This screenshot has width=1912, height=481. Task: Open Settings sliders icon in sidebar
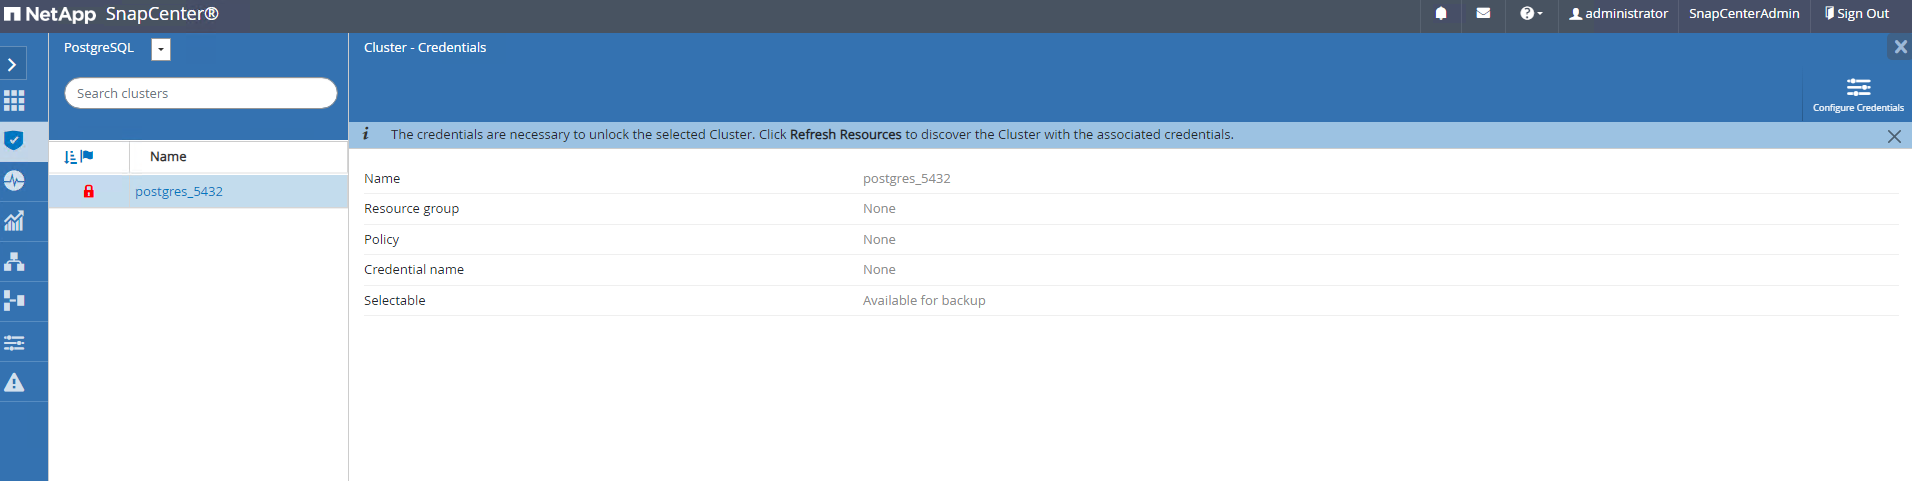pyautogui.click(x=14, y=342)
